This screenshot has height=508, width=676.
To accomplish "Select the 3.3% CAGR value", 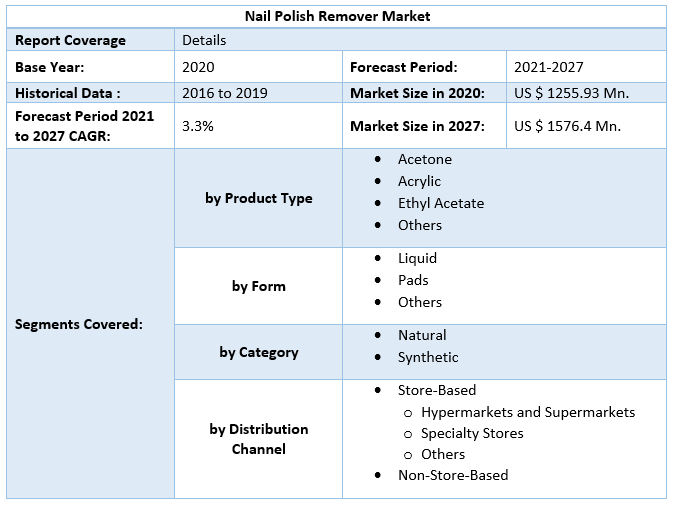I will [x=197, y=127].
